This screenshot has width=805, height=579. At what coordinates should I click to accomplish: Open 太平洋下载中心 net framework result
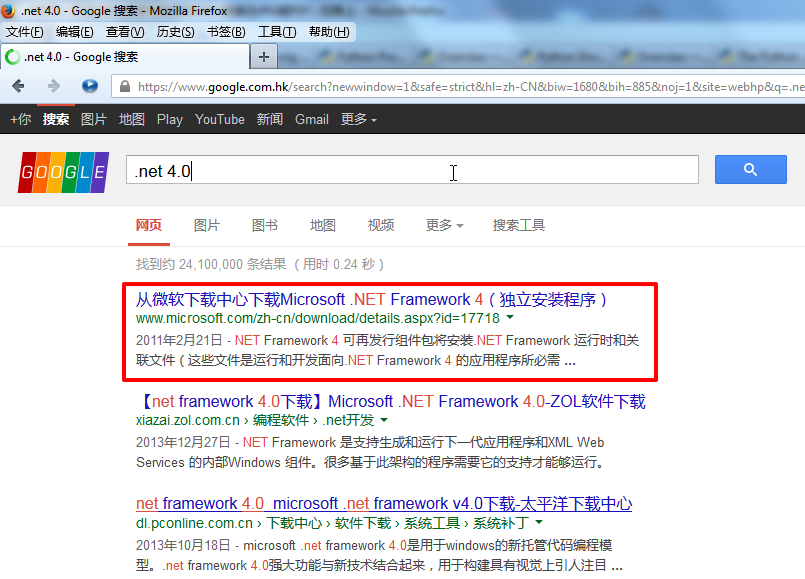(x=384, y=503)
